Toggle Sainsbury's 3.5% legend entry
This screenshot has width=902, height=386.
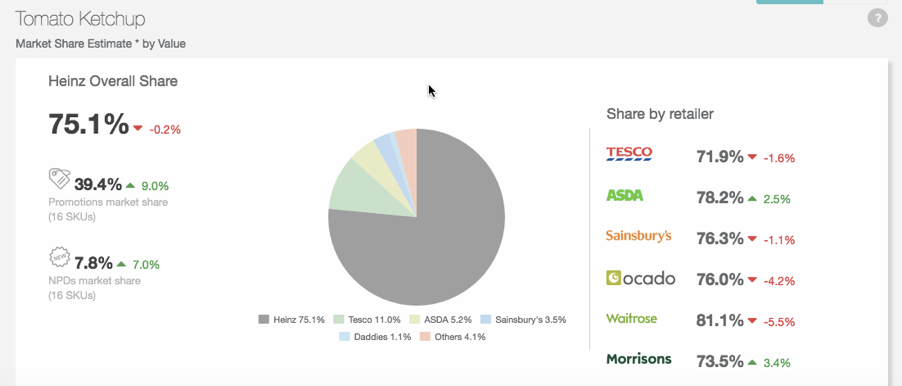523,319
